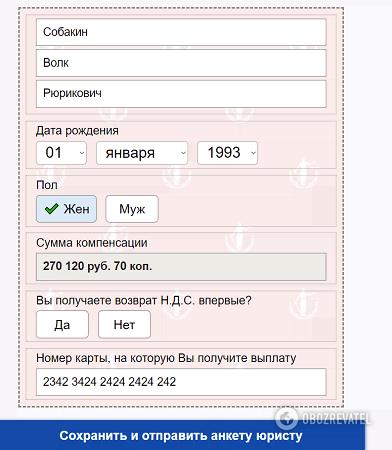The width and height of the screenshot is (392, 450).
Task: Click the Пол label text
Action: [x=47, y=185]
